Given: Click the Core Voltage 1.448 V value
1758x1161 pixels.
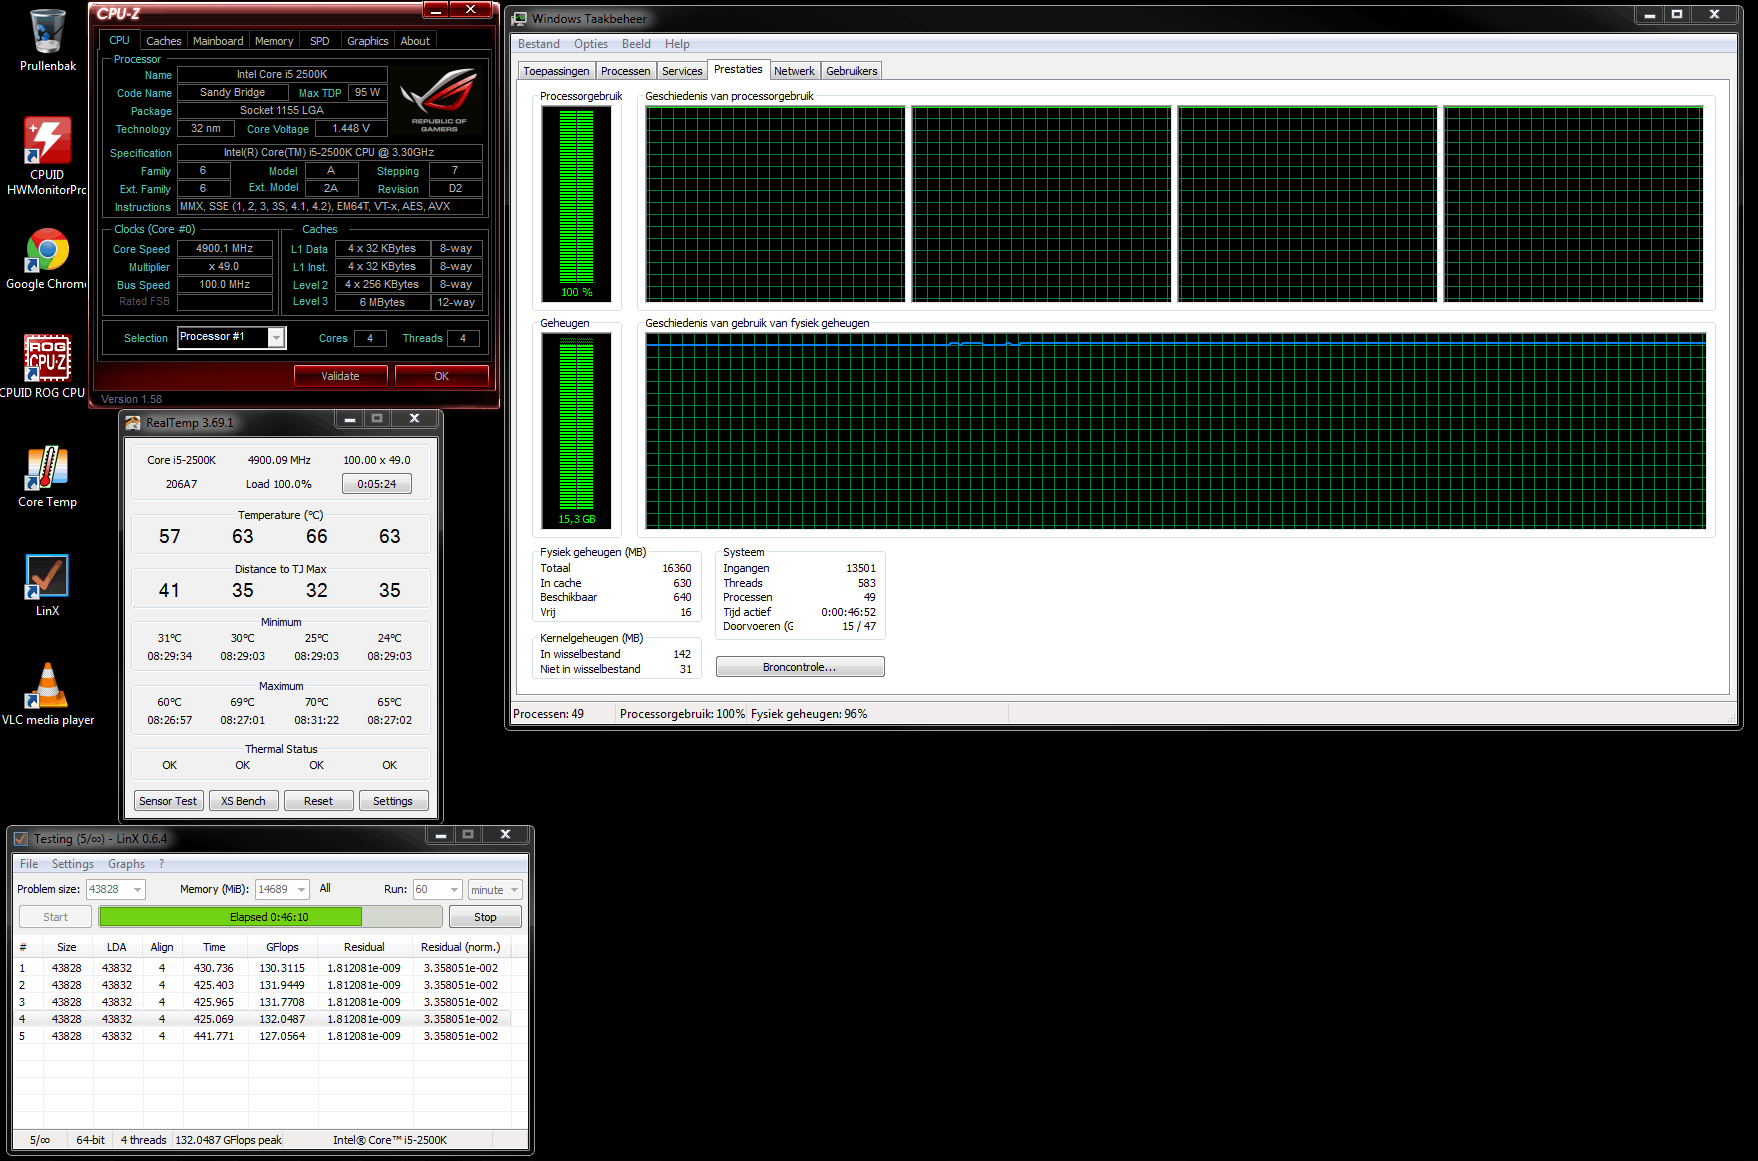Looking at the screenshot, I should tap(351, 129).
